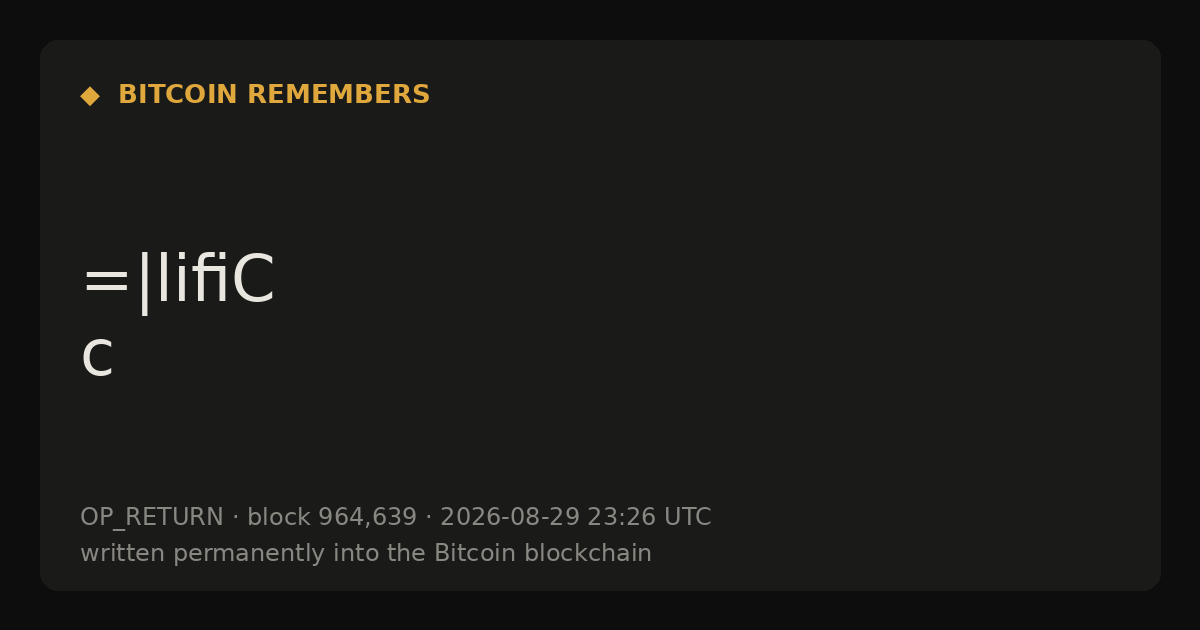This screenshot has height=630, width=1200.
Task: Click the word BITCOIN in the header
Action: point(178,95)
